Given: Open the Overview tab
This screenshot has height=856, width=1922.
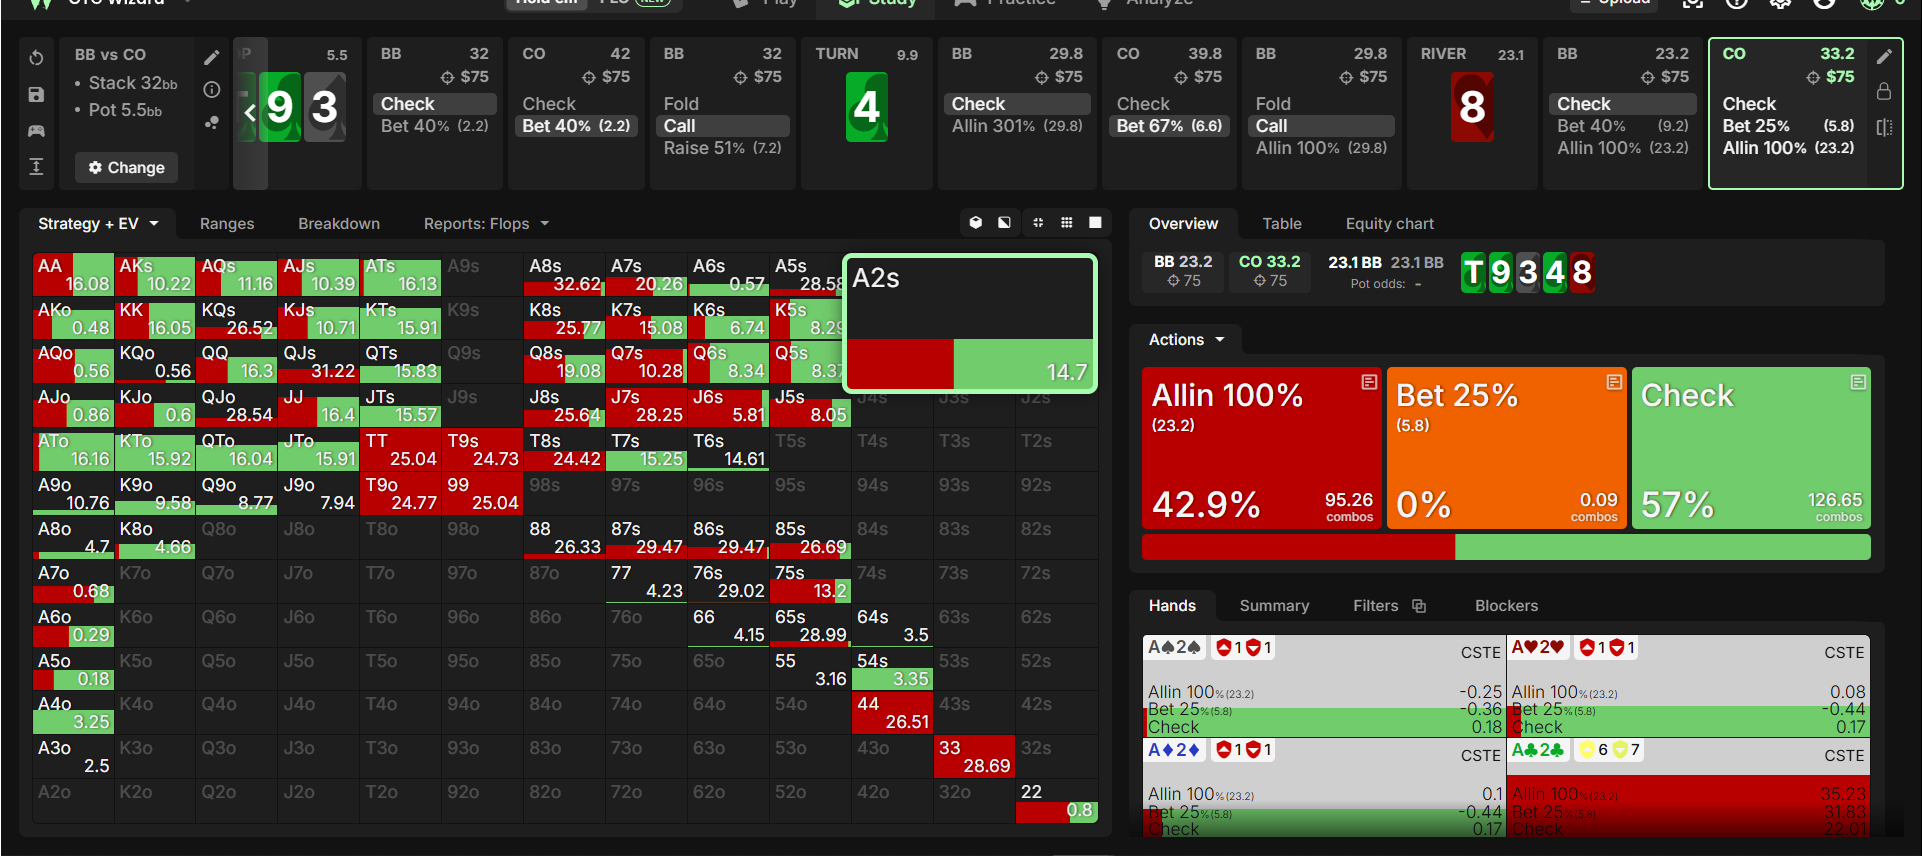Looking at the screenshot, I should click(x=1183, y=224).
